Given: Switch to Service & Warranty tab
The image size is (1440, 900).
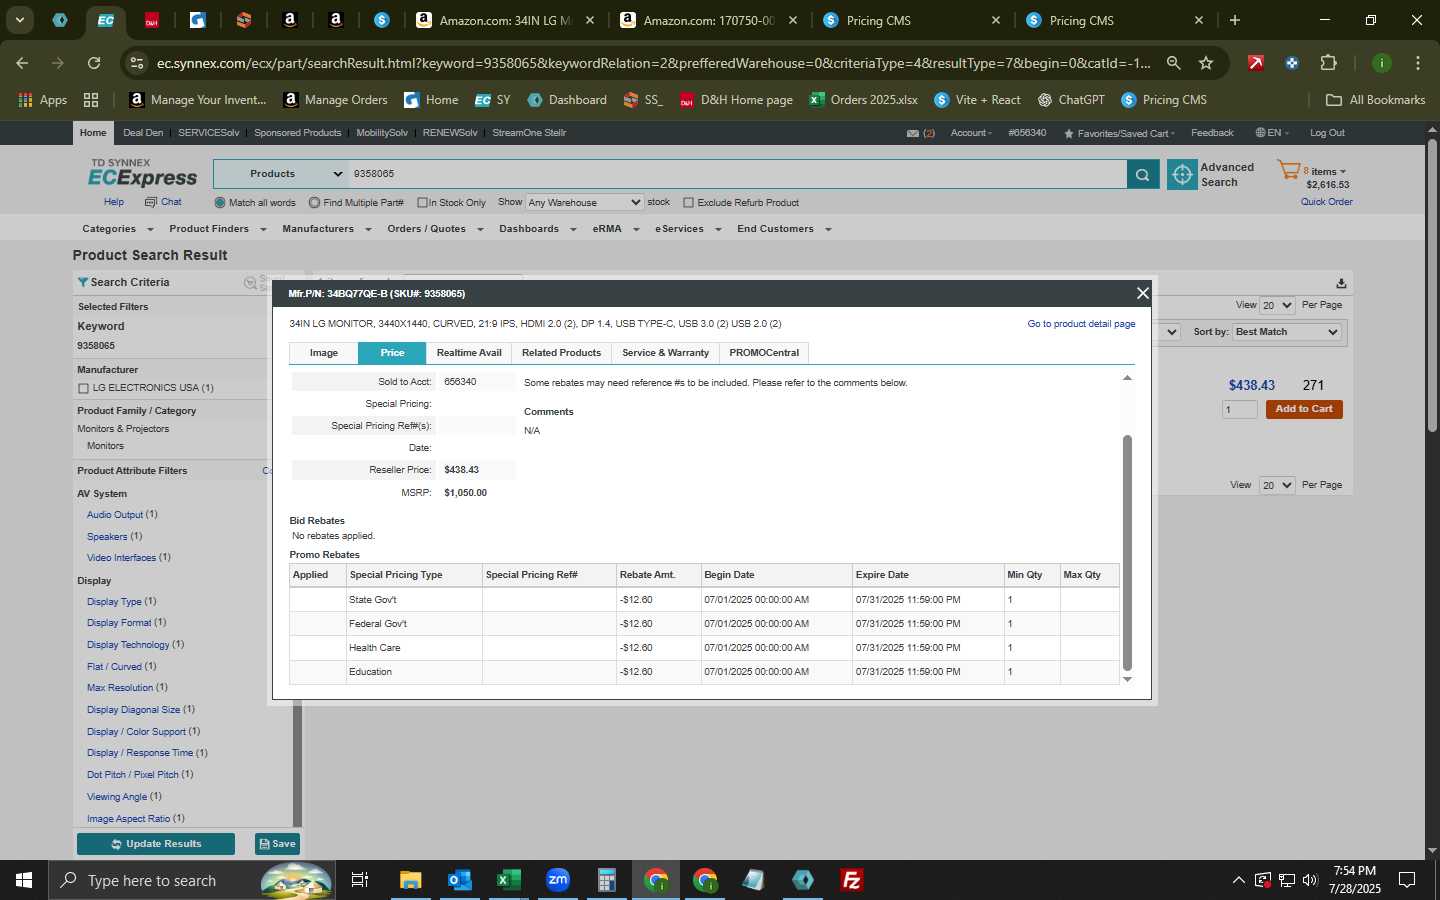Looking at the screenshot, I should tap(665, 353).
